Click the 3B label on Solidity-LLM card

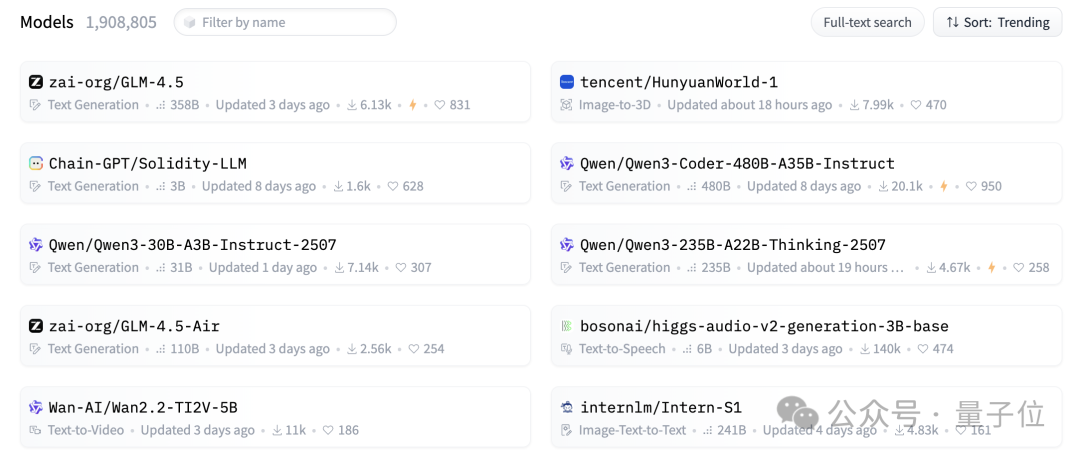point(178,187)
